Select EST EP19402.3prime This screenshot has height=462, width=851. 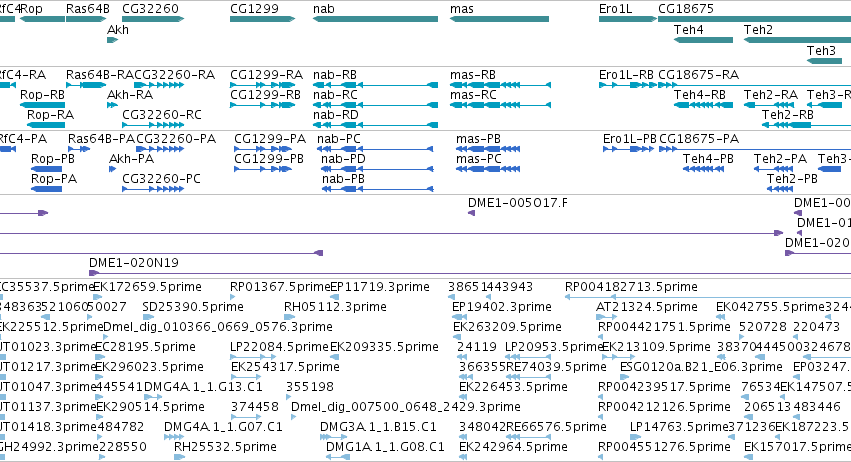tap(459, 317)
